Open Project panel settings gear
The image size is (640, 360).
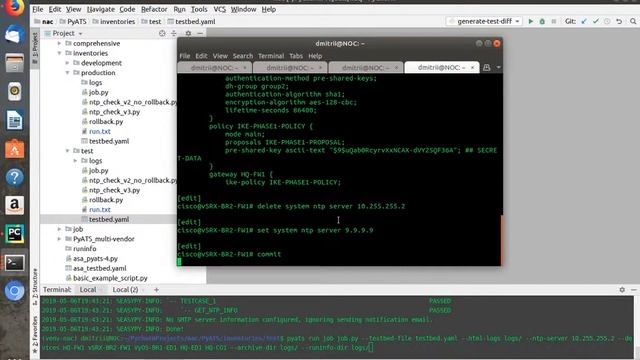188,33
